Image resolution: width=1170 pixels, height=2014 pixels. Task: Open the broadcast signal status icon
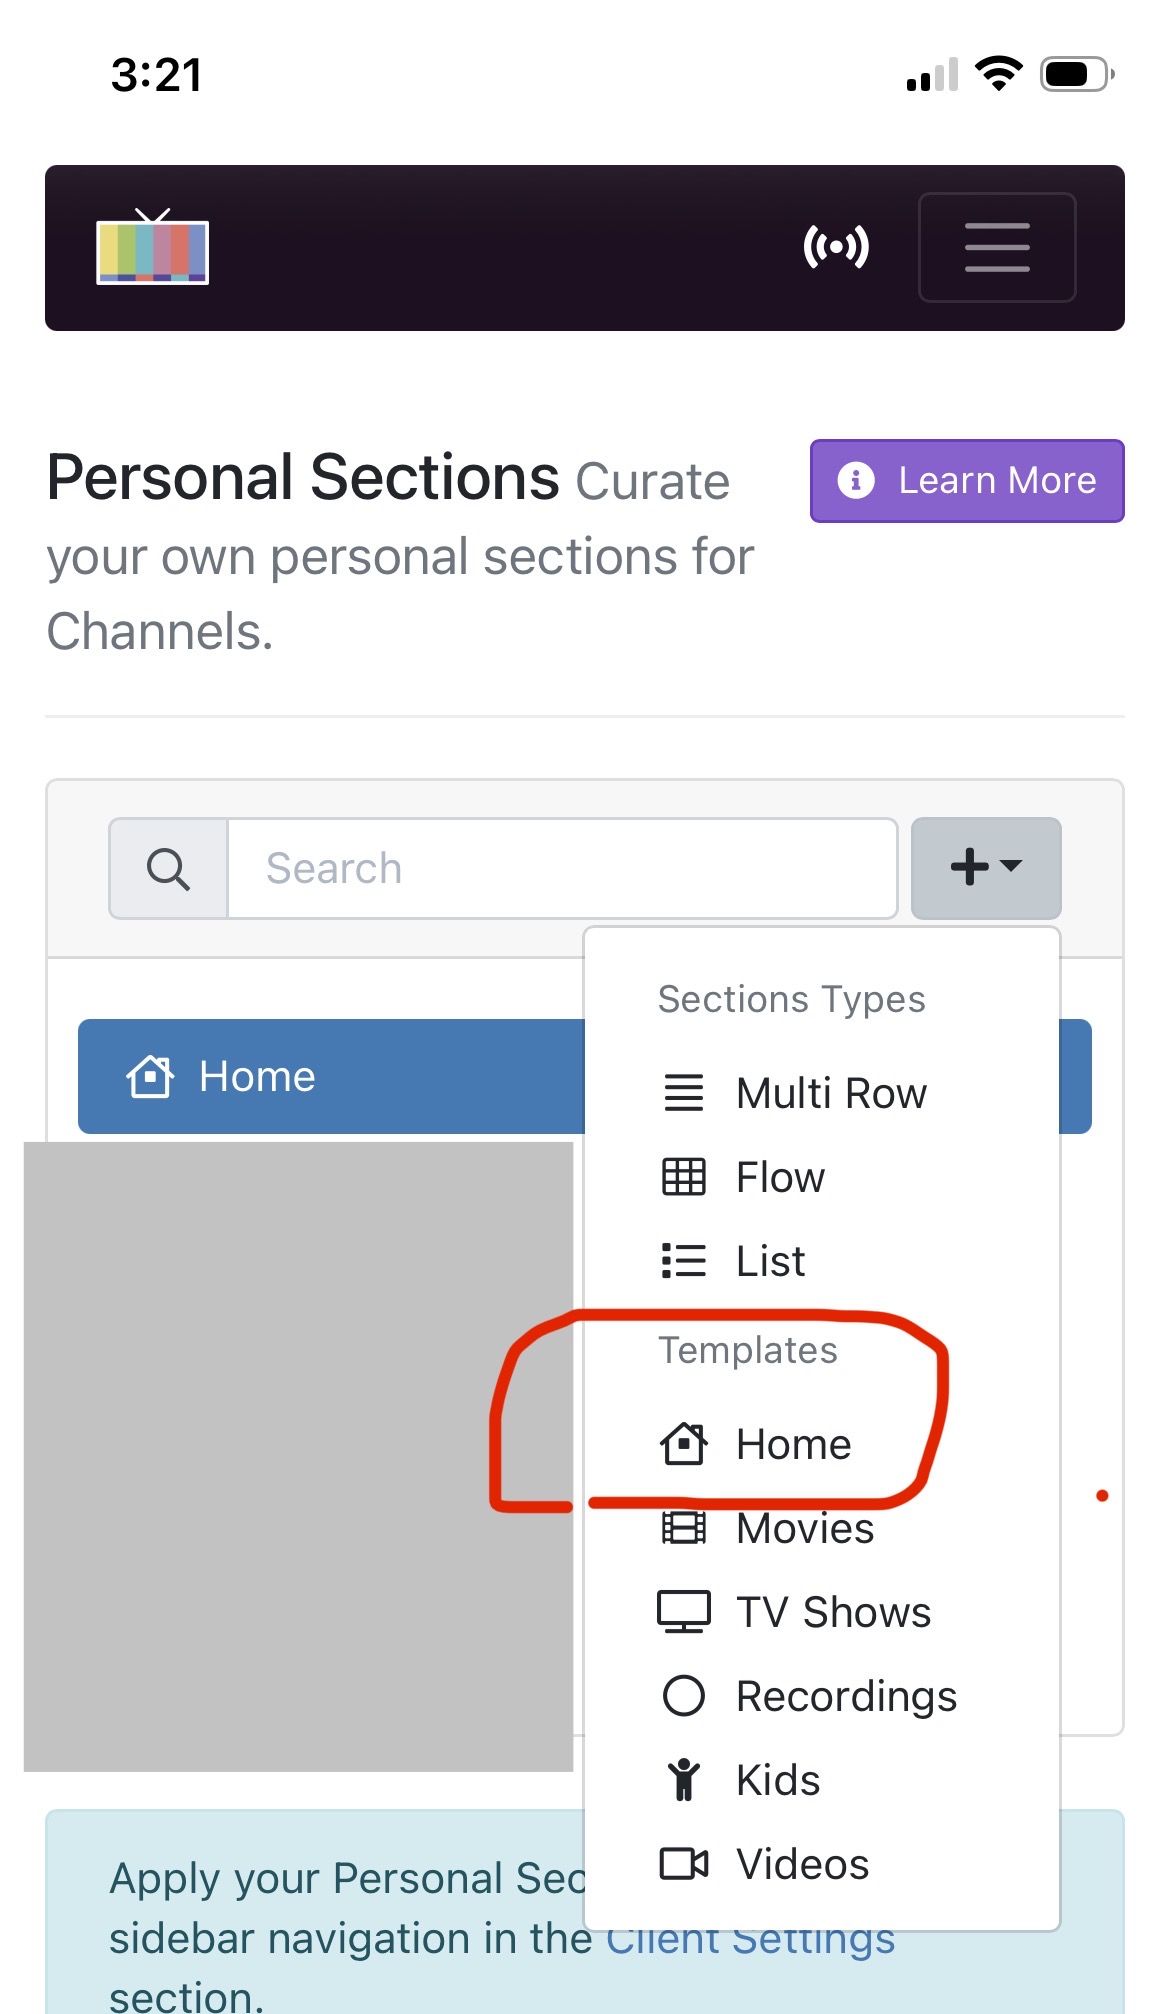(836, 247)
